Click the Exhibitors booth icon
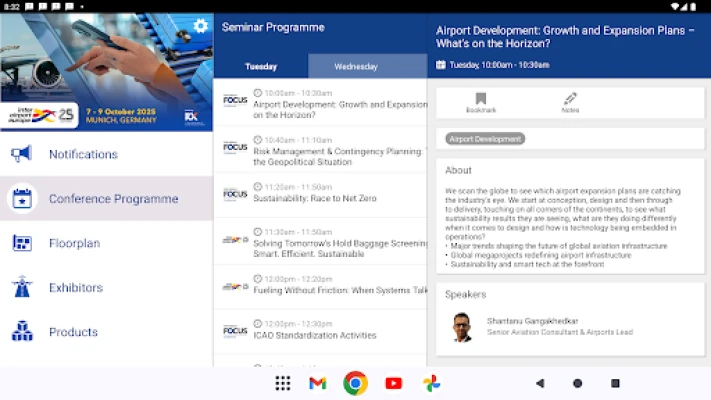 (x=22, y=288)
